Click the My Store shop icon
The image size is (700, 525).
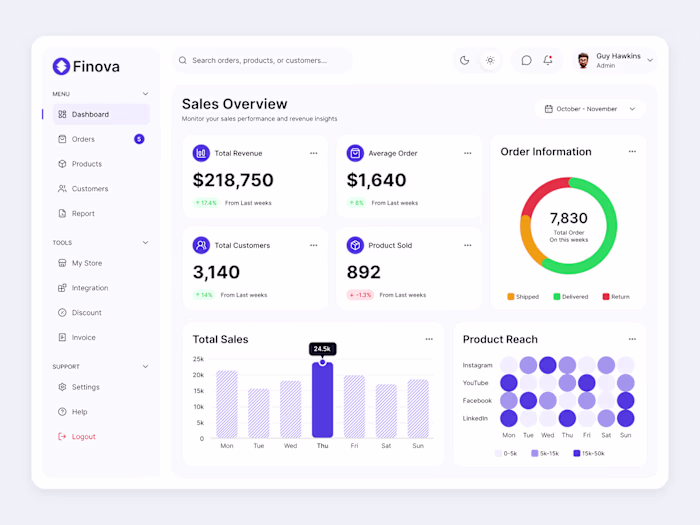[x=62, y=263]
